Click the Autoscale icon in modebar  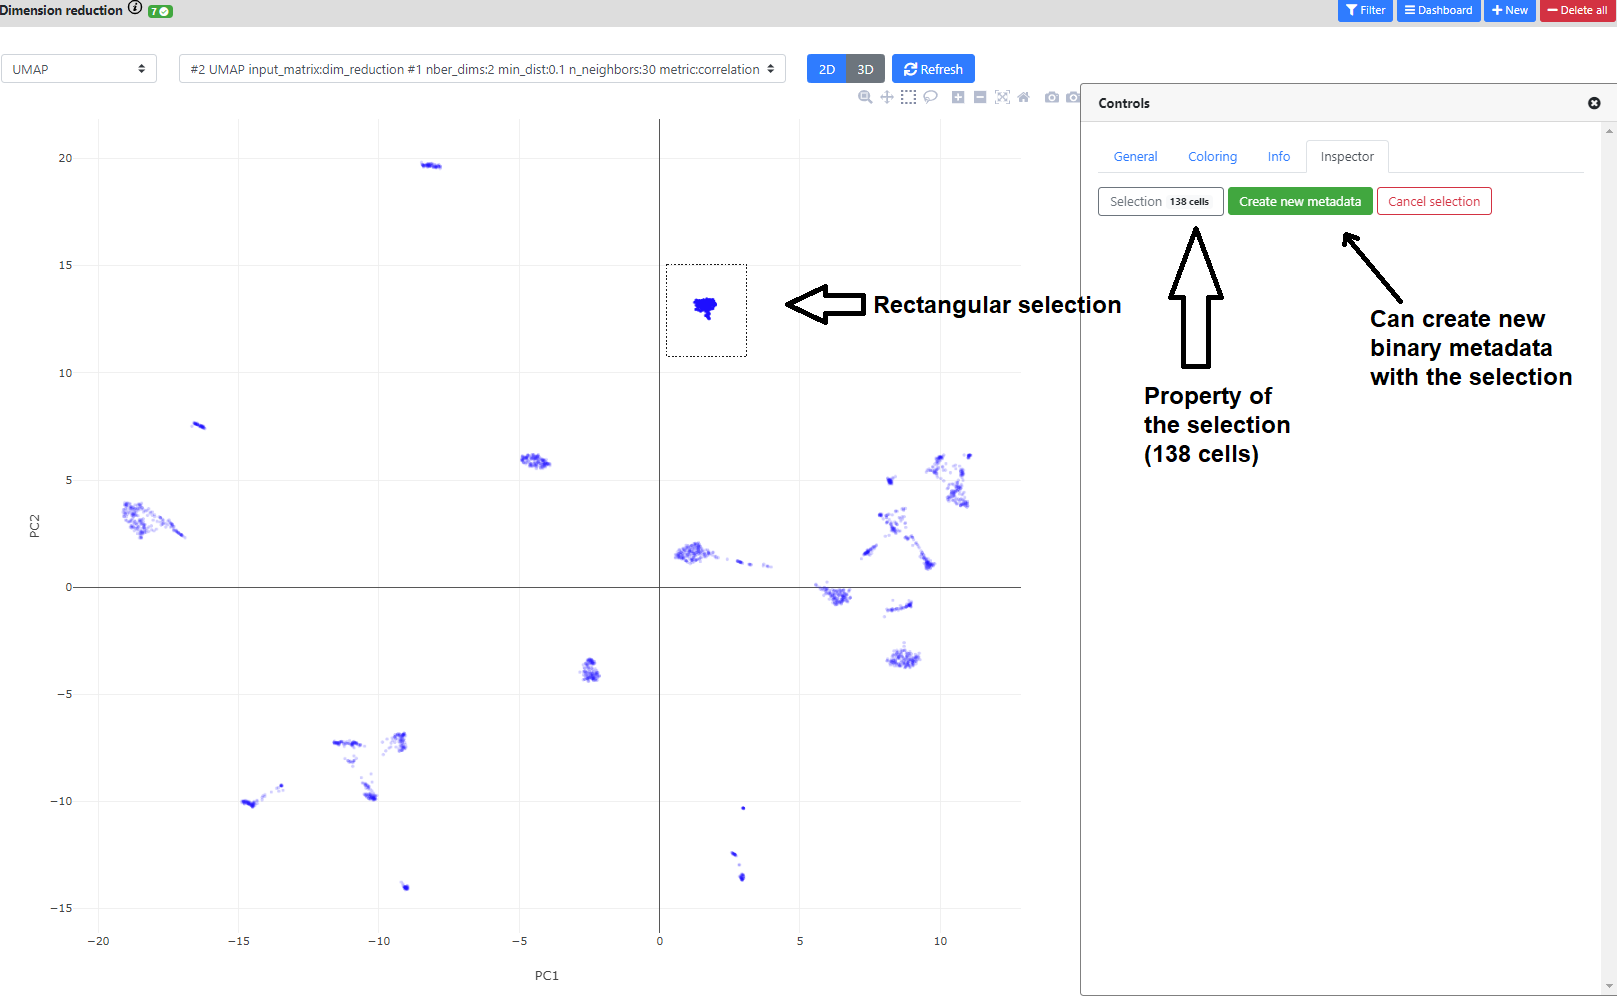tap(1002, 97)
